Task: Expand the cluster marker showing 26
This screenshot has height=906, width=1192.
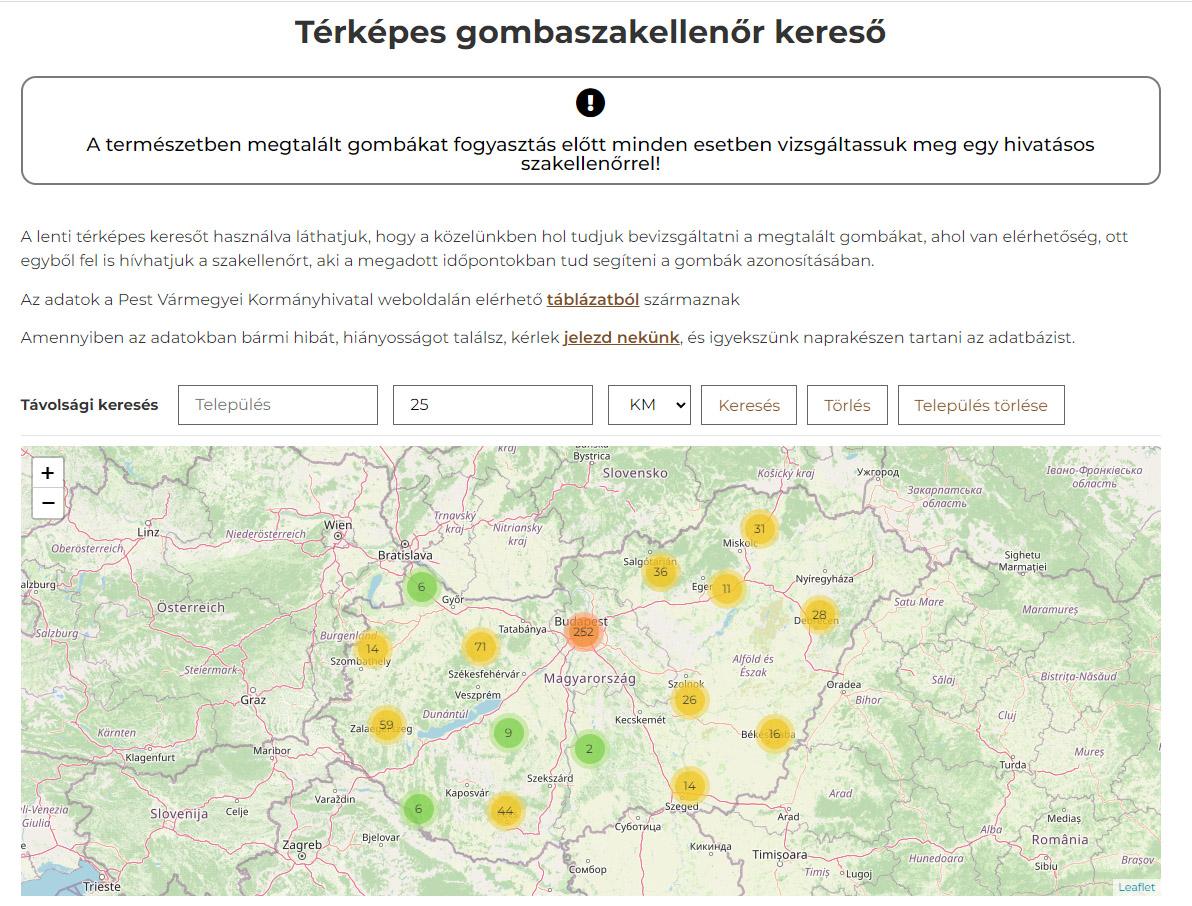Action: pyautogui.click(x=689, y=700)
